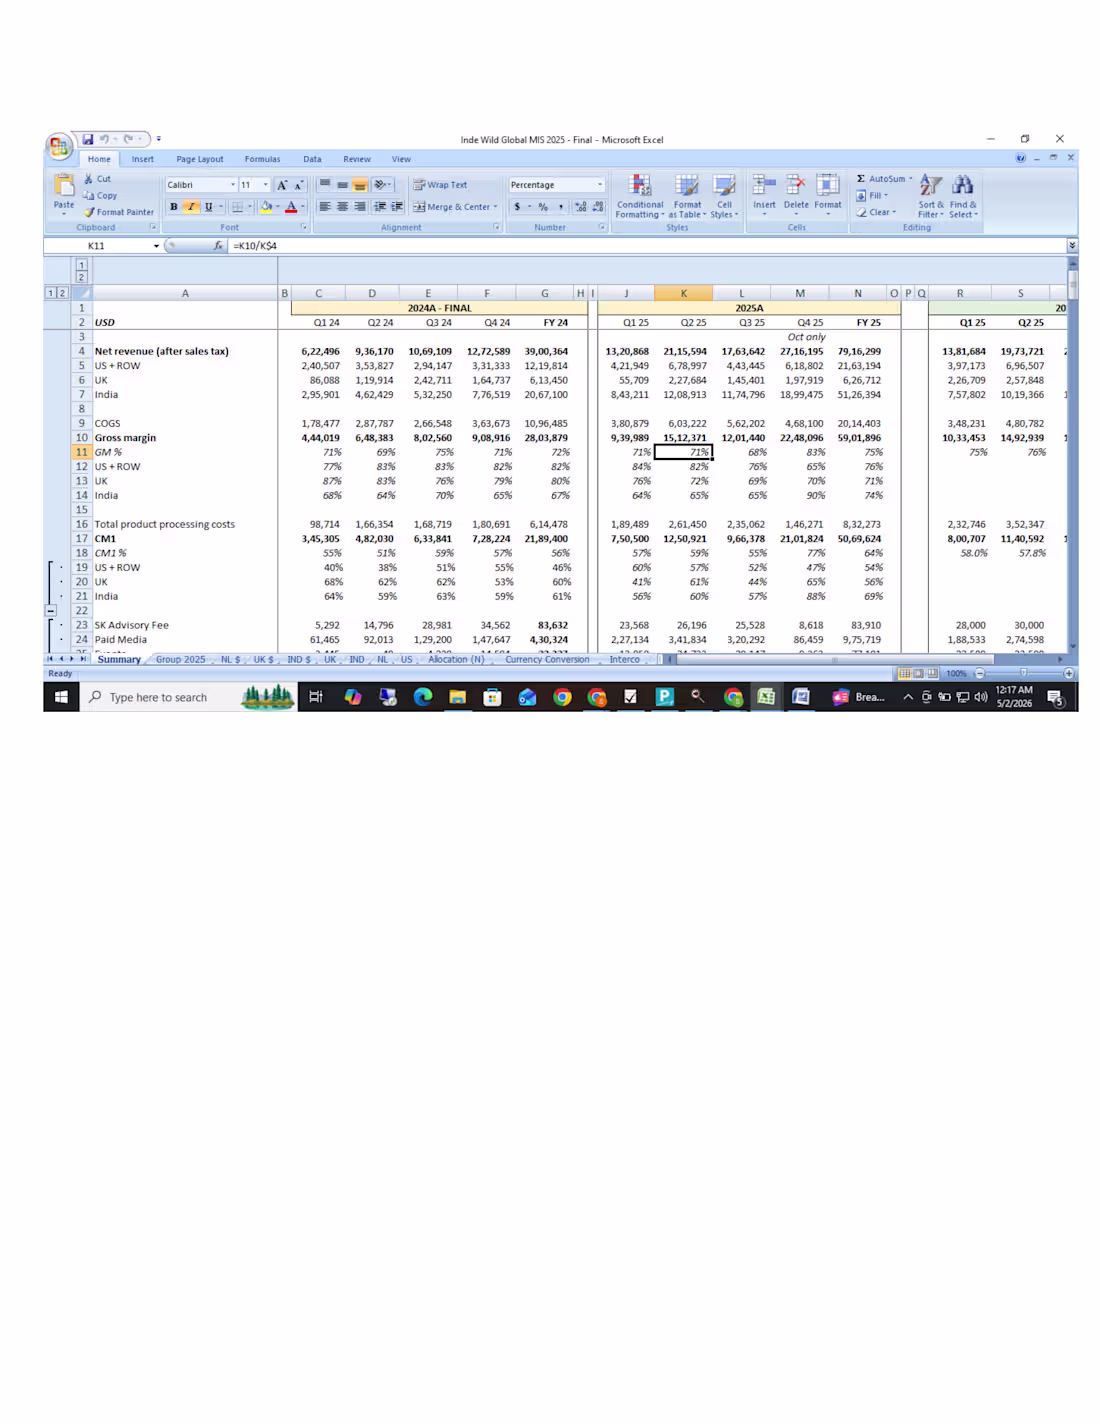This screenshot has width=1100, height=1424.
Task: Shrink font size with the small A
Action: tap(298, 185)
